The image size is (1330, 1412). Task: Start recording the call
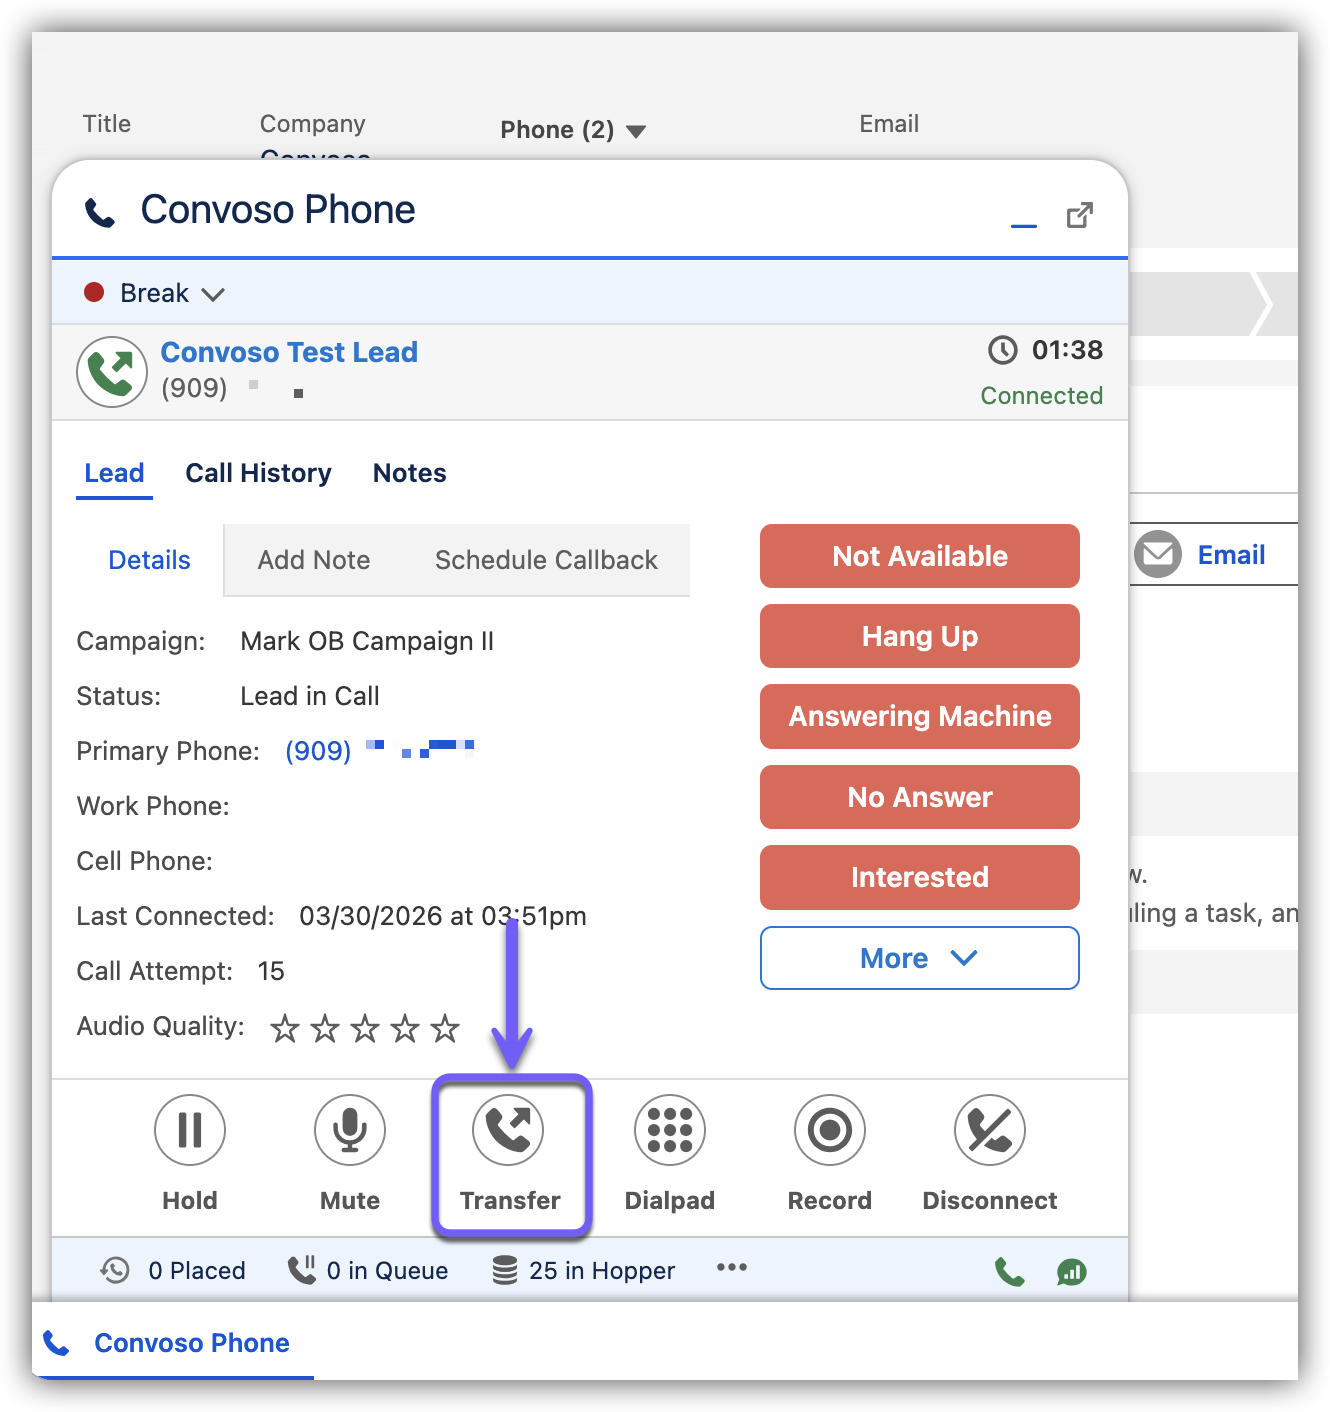[830, 1131]
